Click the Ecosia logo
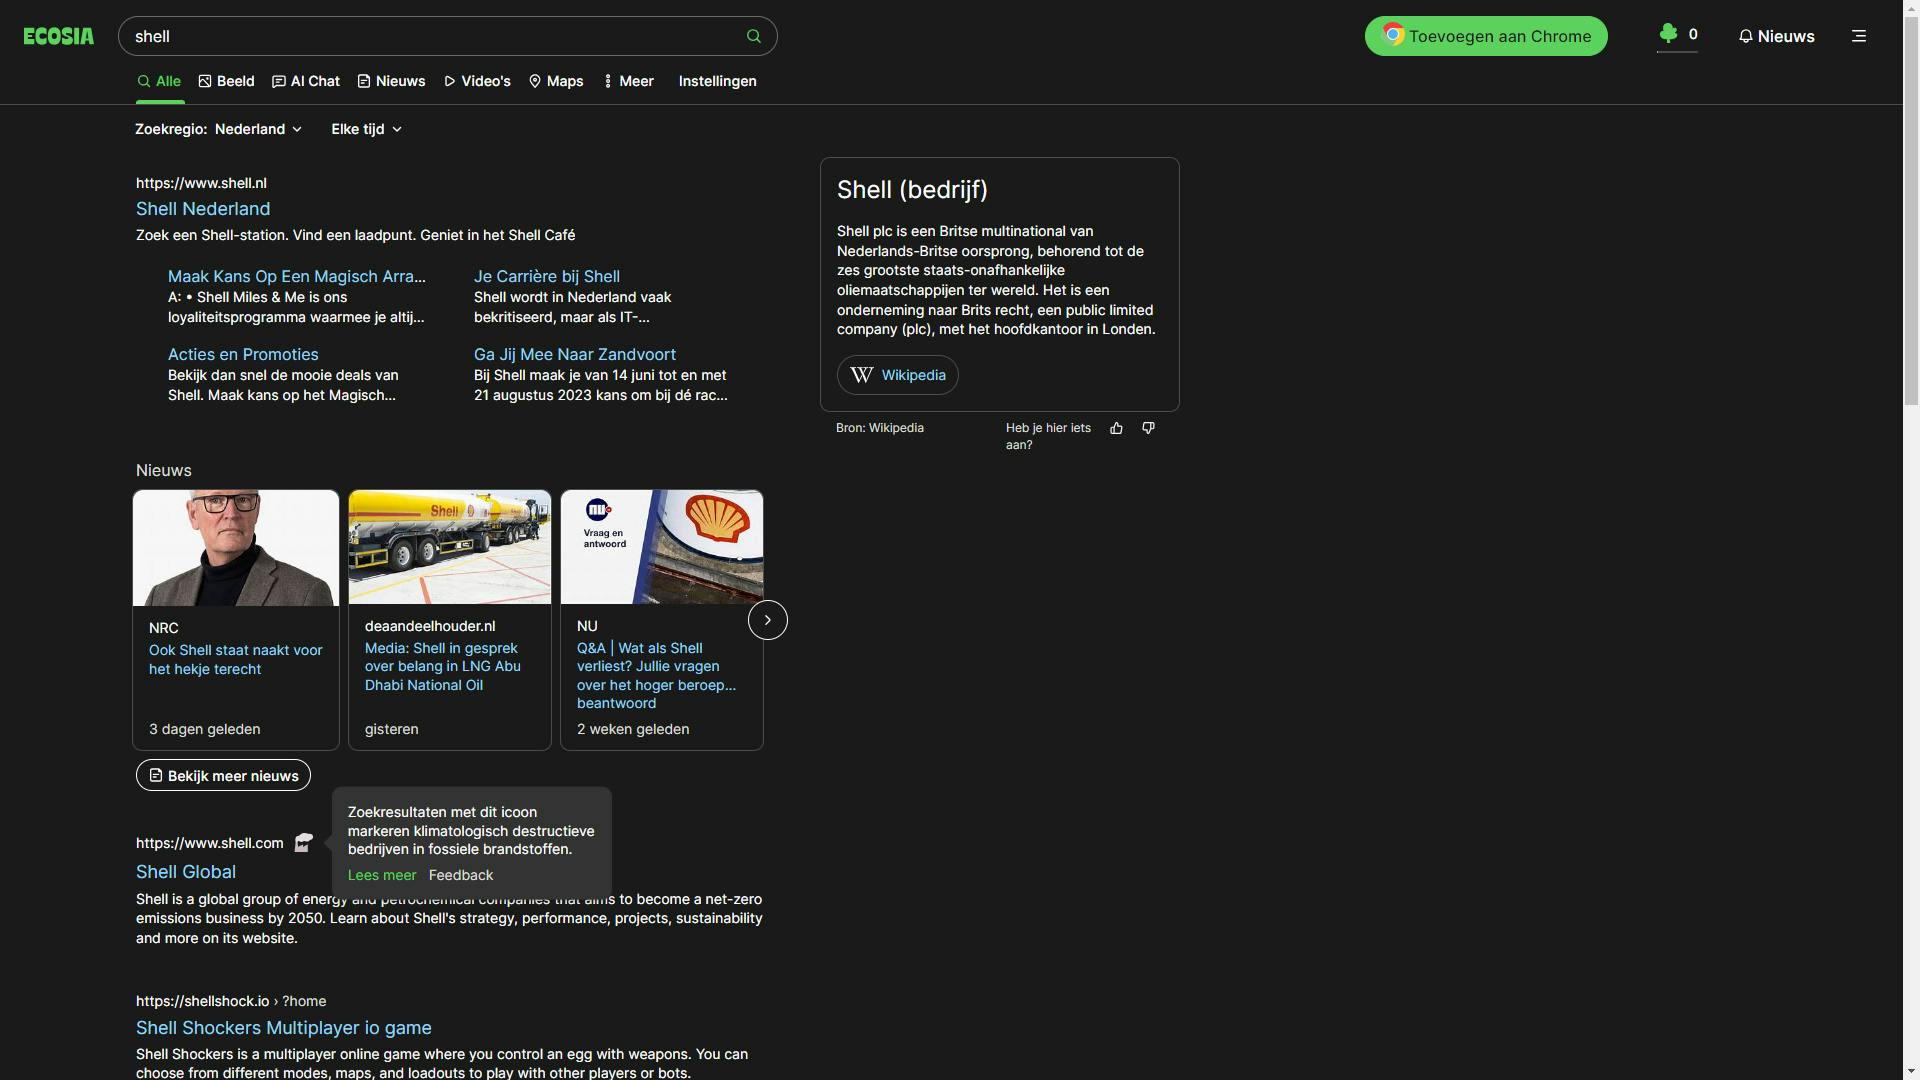The height and width of the screenshot is (1080, 1920). coord(57,35)
